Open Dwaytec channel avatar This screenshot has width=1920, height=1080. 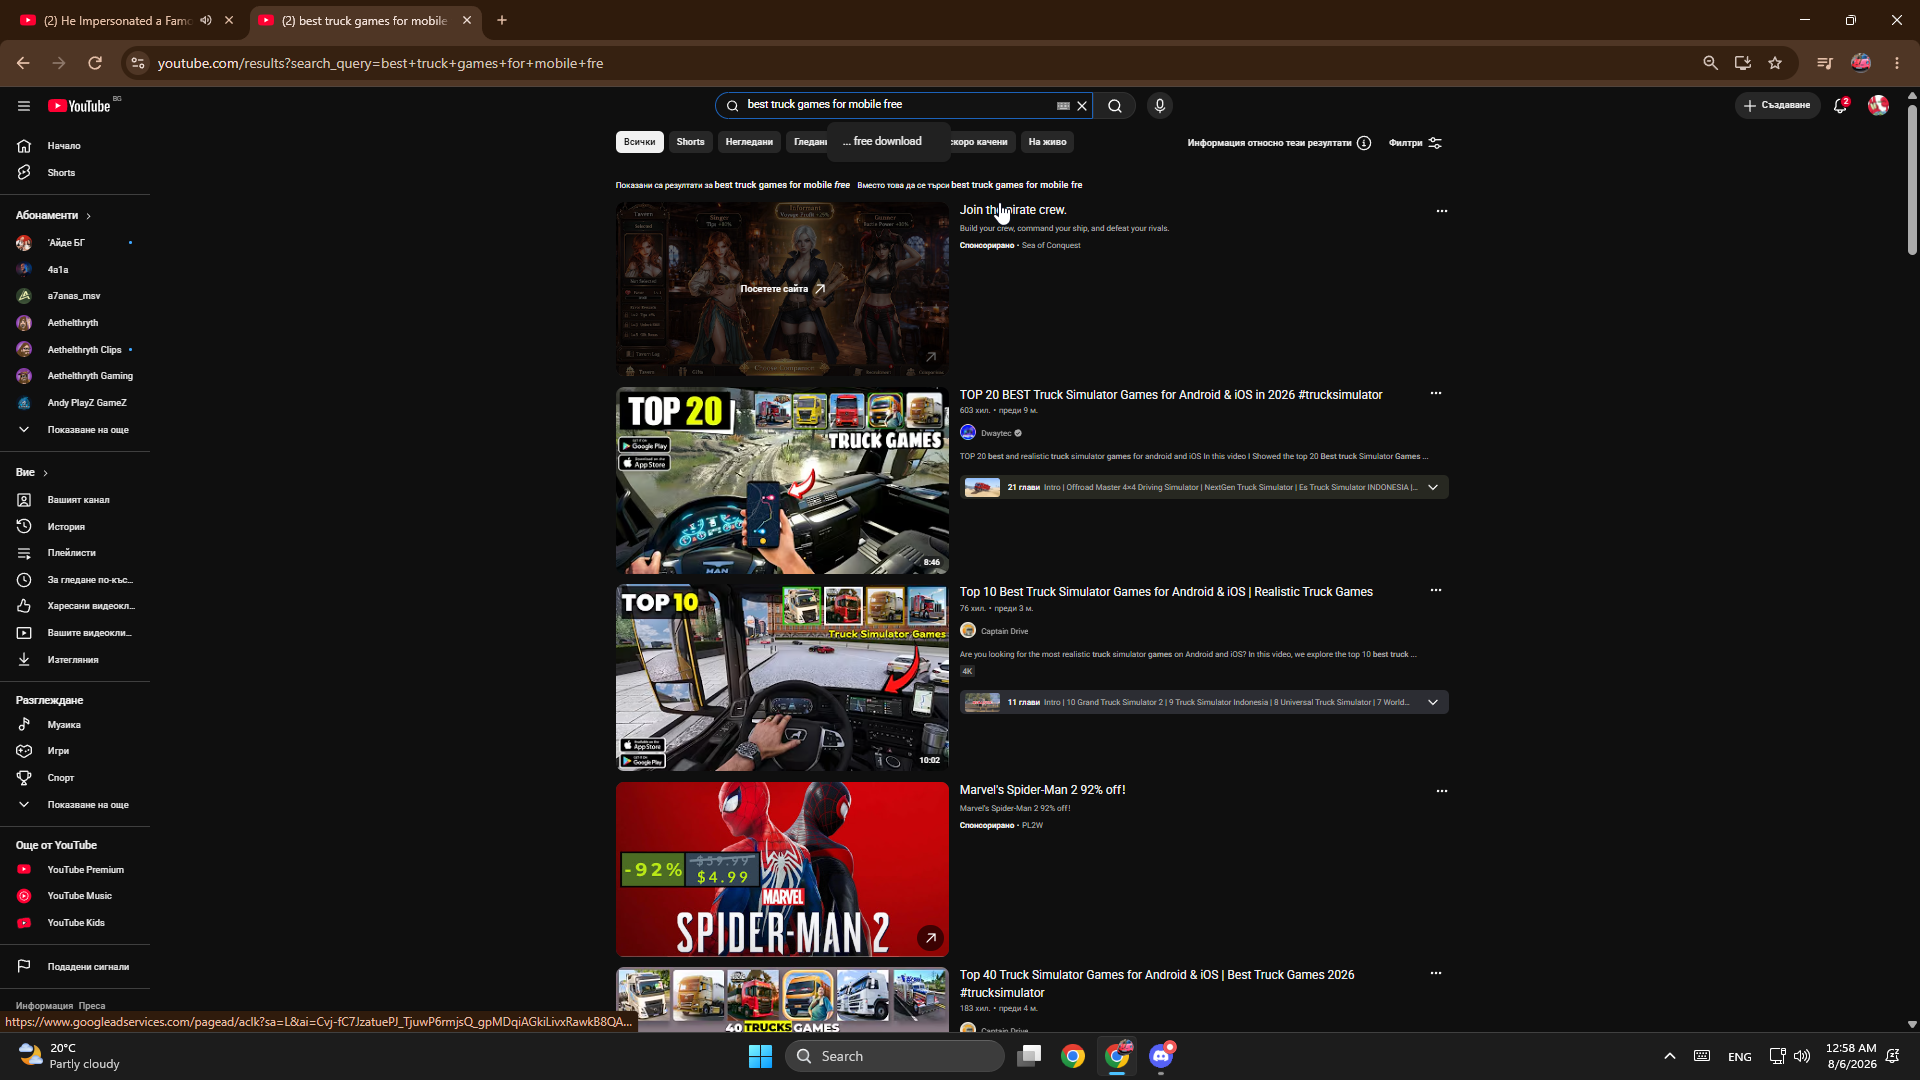point(968,432)
